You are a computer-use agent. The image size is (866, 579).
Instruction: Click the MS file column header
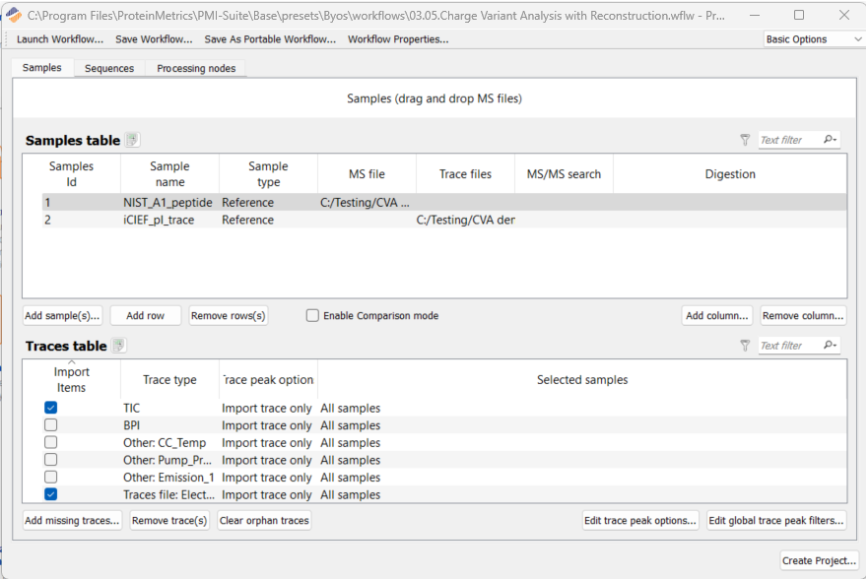coord(367,173)
